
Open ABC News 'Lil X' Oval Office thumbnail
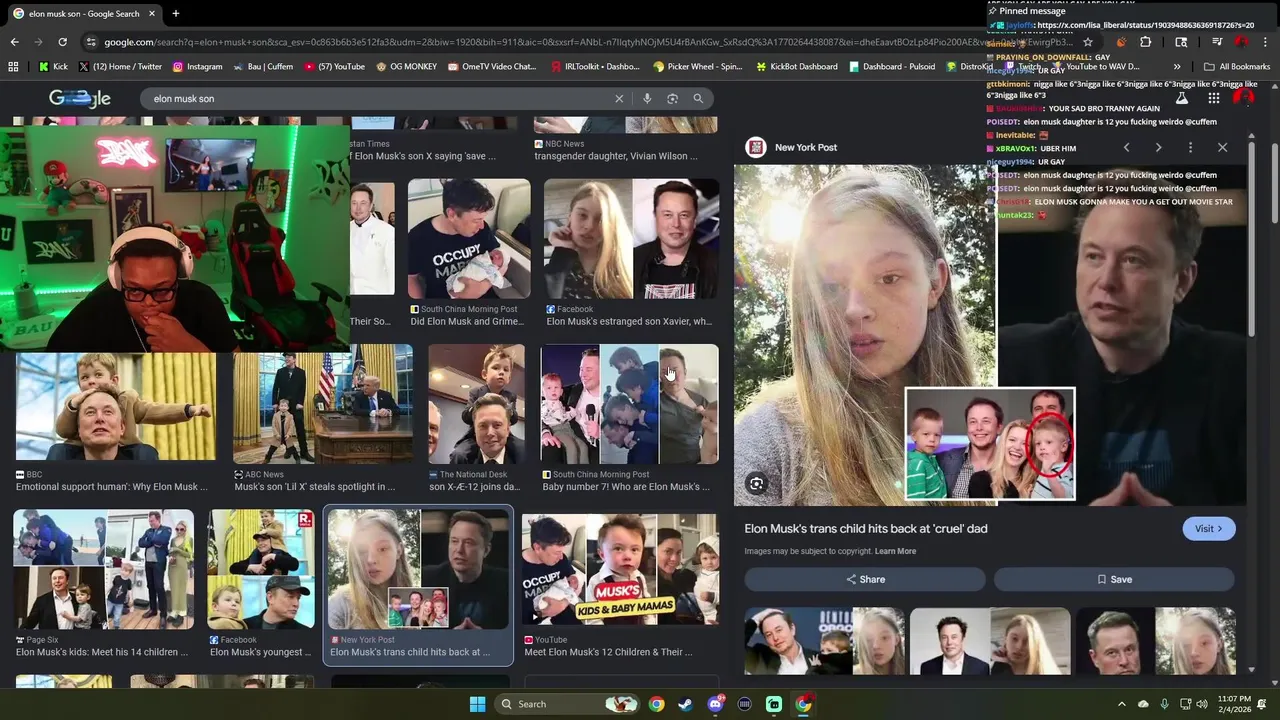pyautogui.click(x=323, y=404)
